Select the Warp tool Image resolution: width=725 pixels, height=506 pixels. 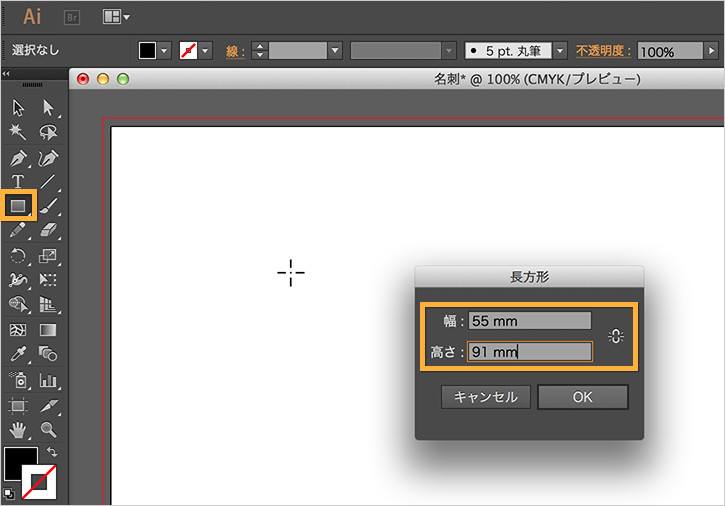(x=18, y=280)
